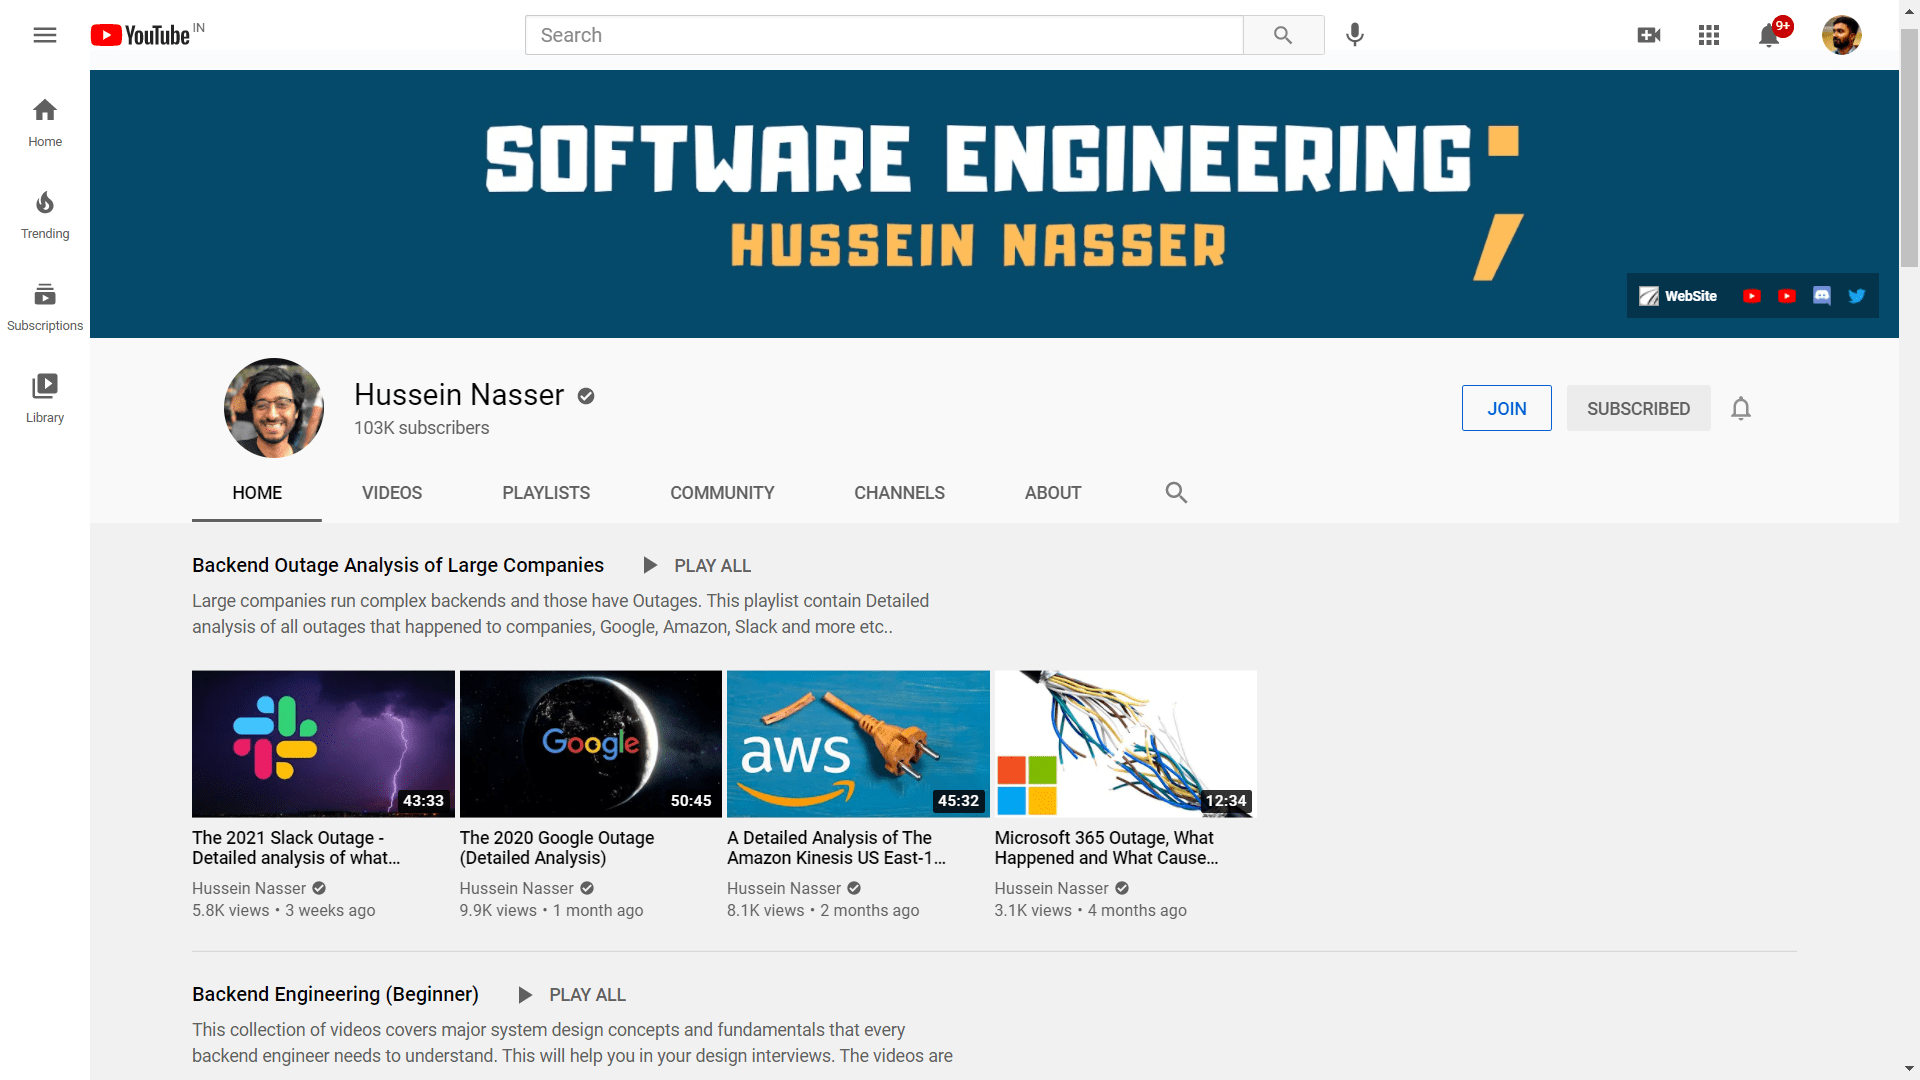Click the Search input field
This screenshot has width=1920, height=1080.
(x=883, y=35)
